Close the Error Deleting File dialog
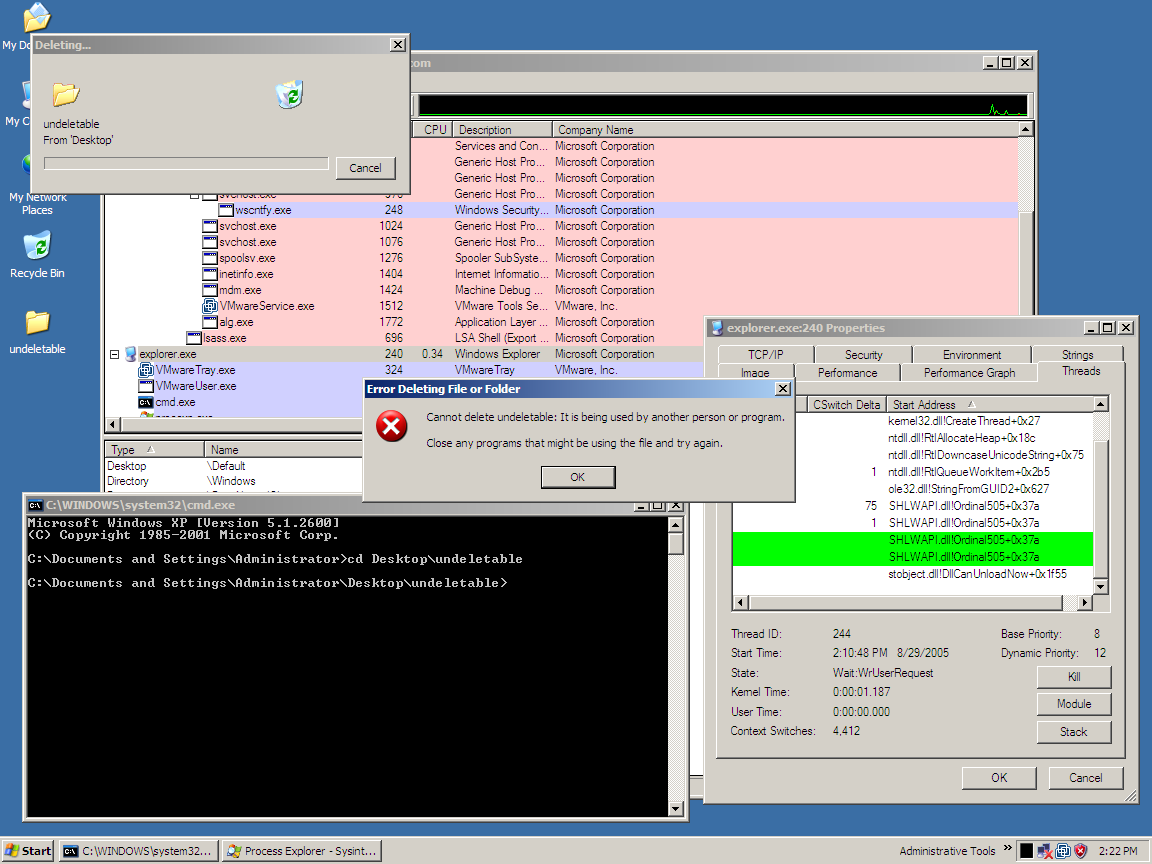The image size is (1152, 864). (x=783, y=389)
